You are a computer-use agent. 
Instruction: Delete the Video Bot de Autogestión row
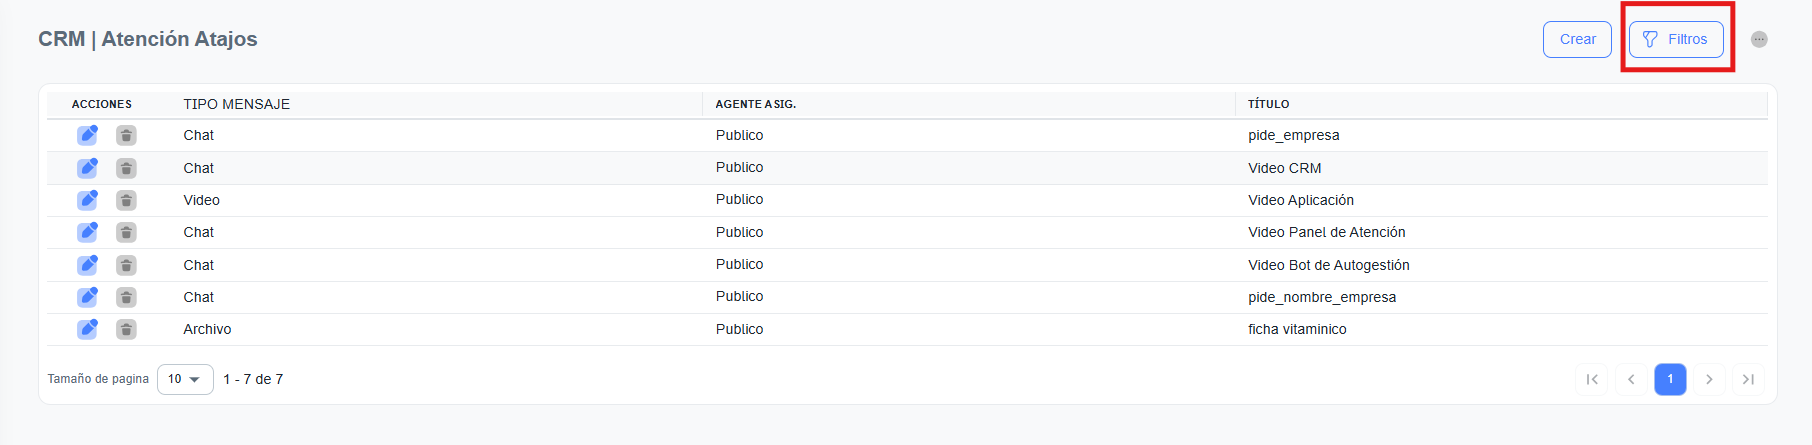tap(126, 265)
